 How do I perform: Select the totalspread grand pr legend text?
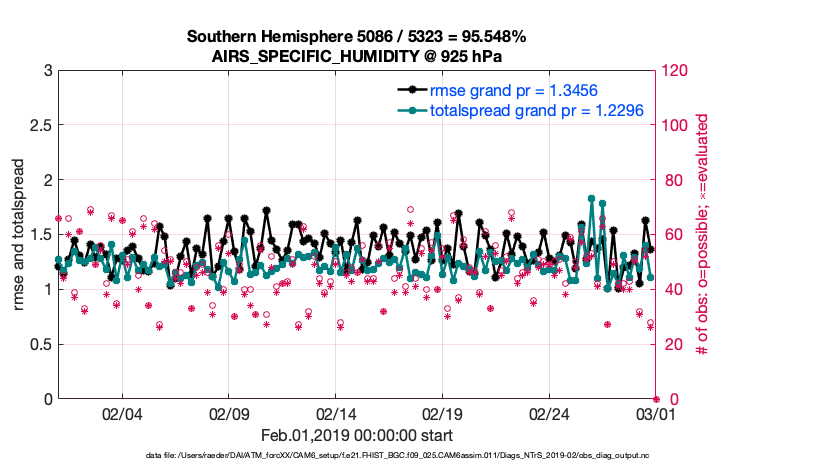(x=536, y=110)
